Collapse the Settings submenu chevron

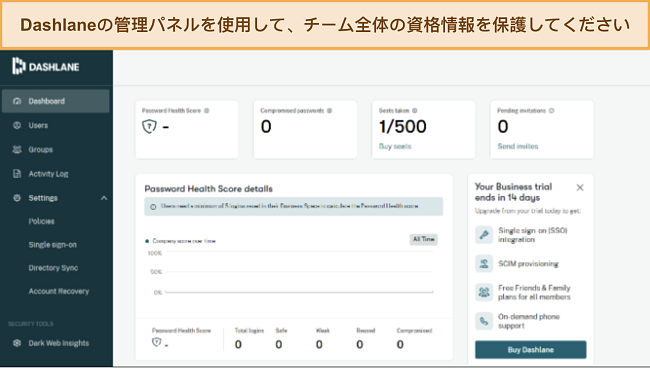[104, 198]
